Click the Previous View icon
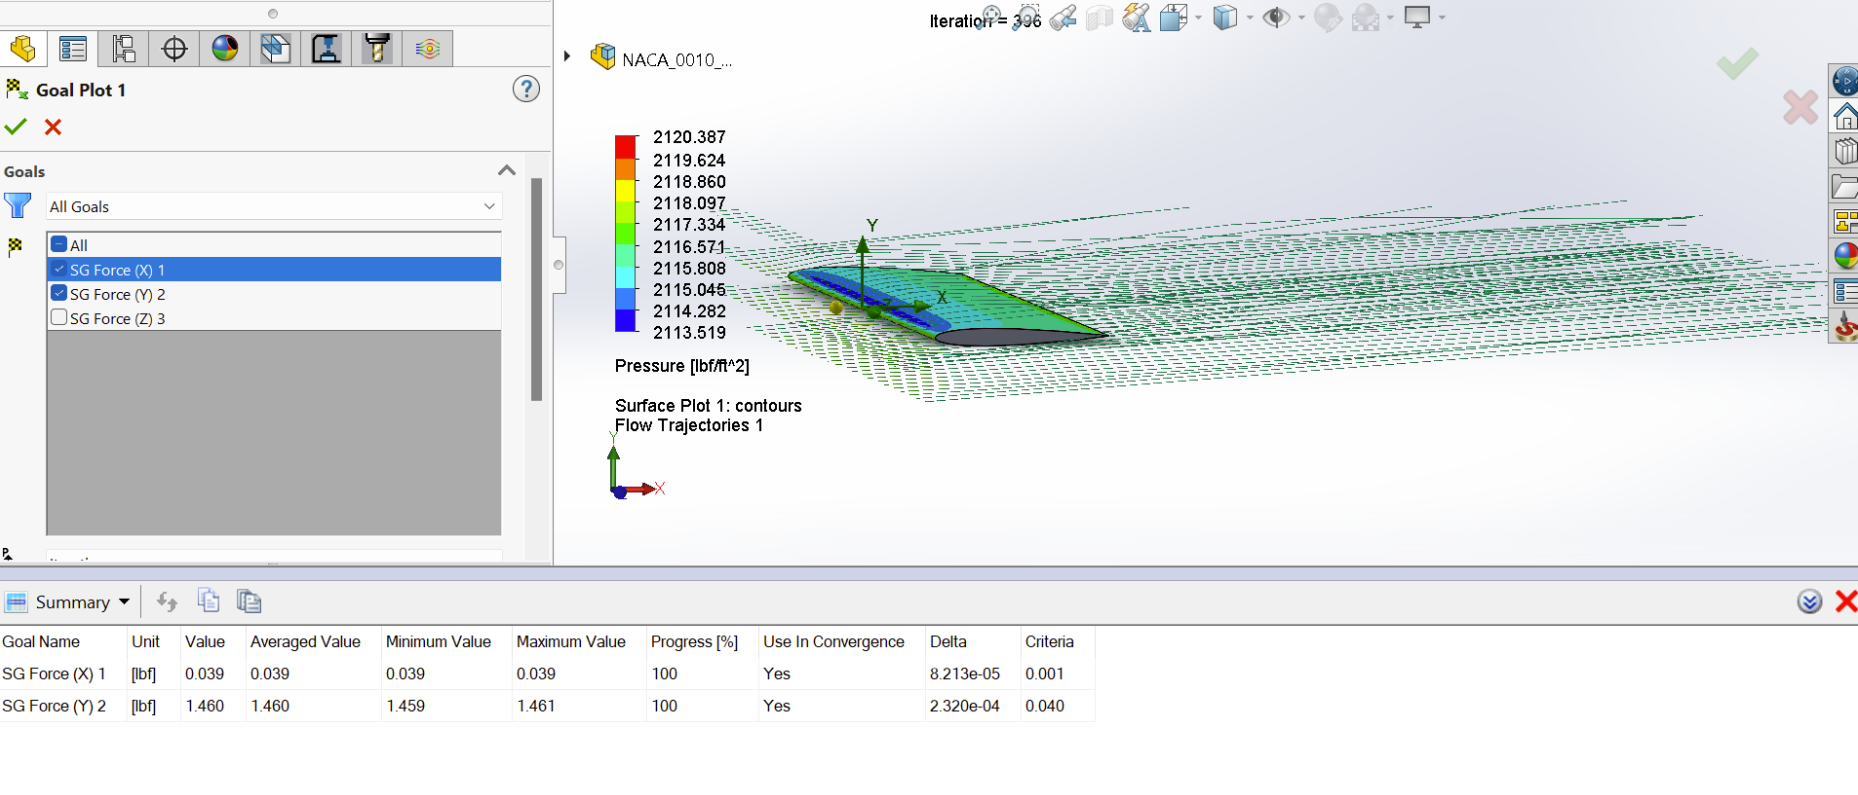This screenshot has height=795, width=1858. [x=1063, y=17]
